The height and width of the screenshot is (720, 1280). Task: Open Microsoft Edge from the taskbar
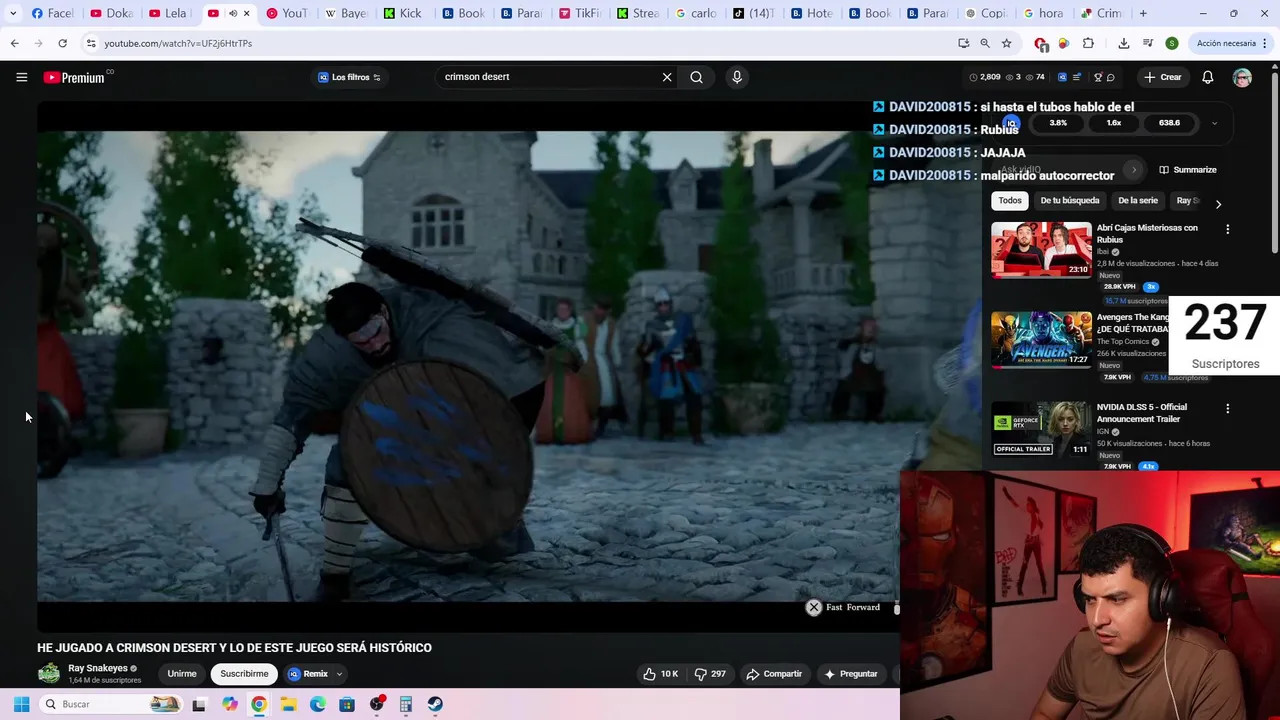tap(318, 704)
